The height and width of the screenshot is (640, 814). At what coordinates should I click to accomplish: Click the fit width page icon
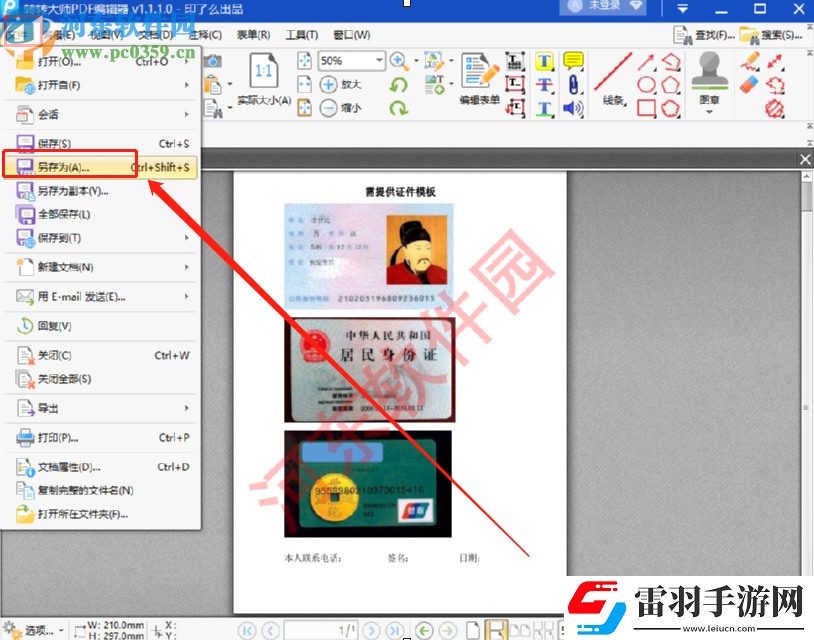pos(305,85)
